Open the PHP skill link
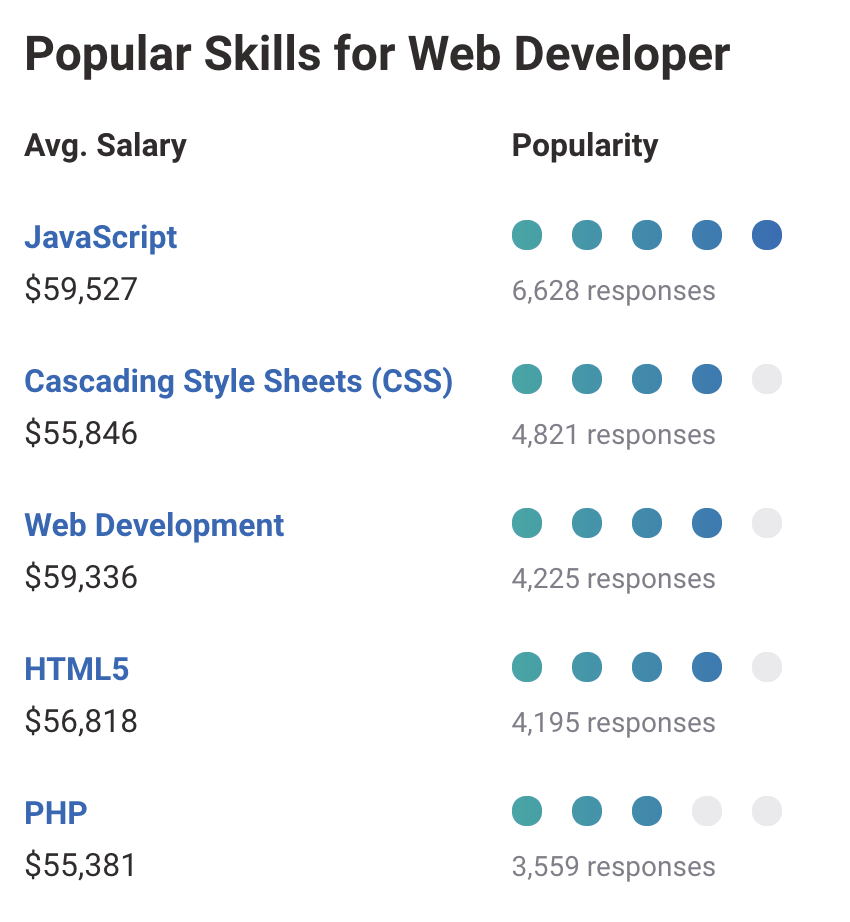 click(x=56, y=812)
